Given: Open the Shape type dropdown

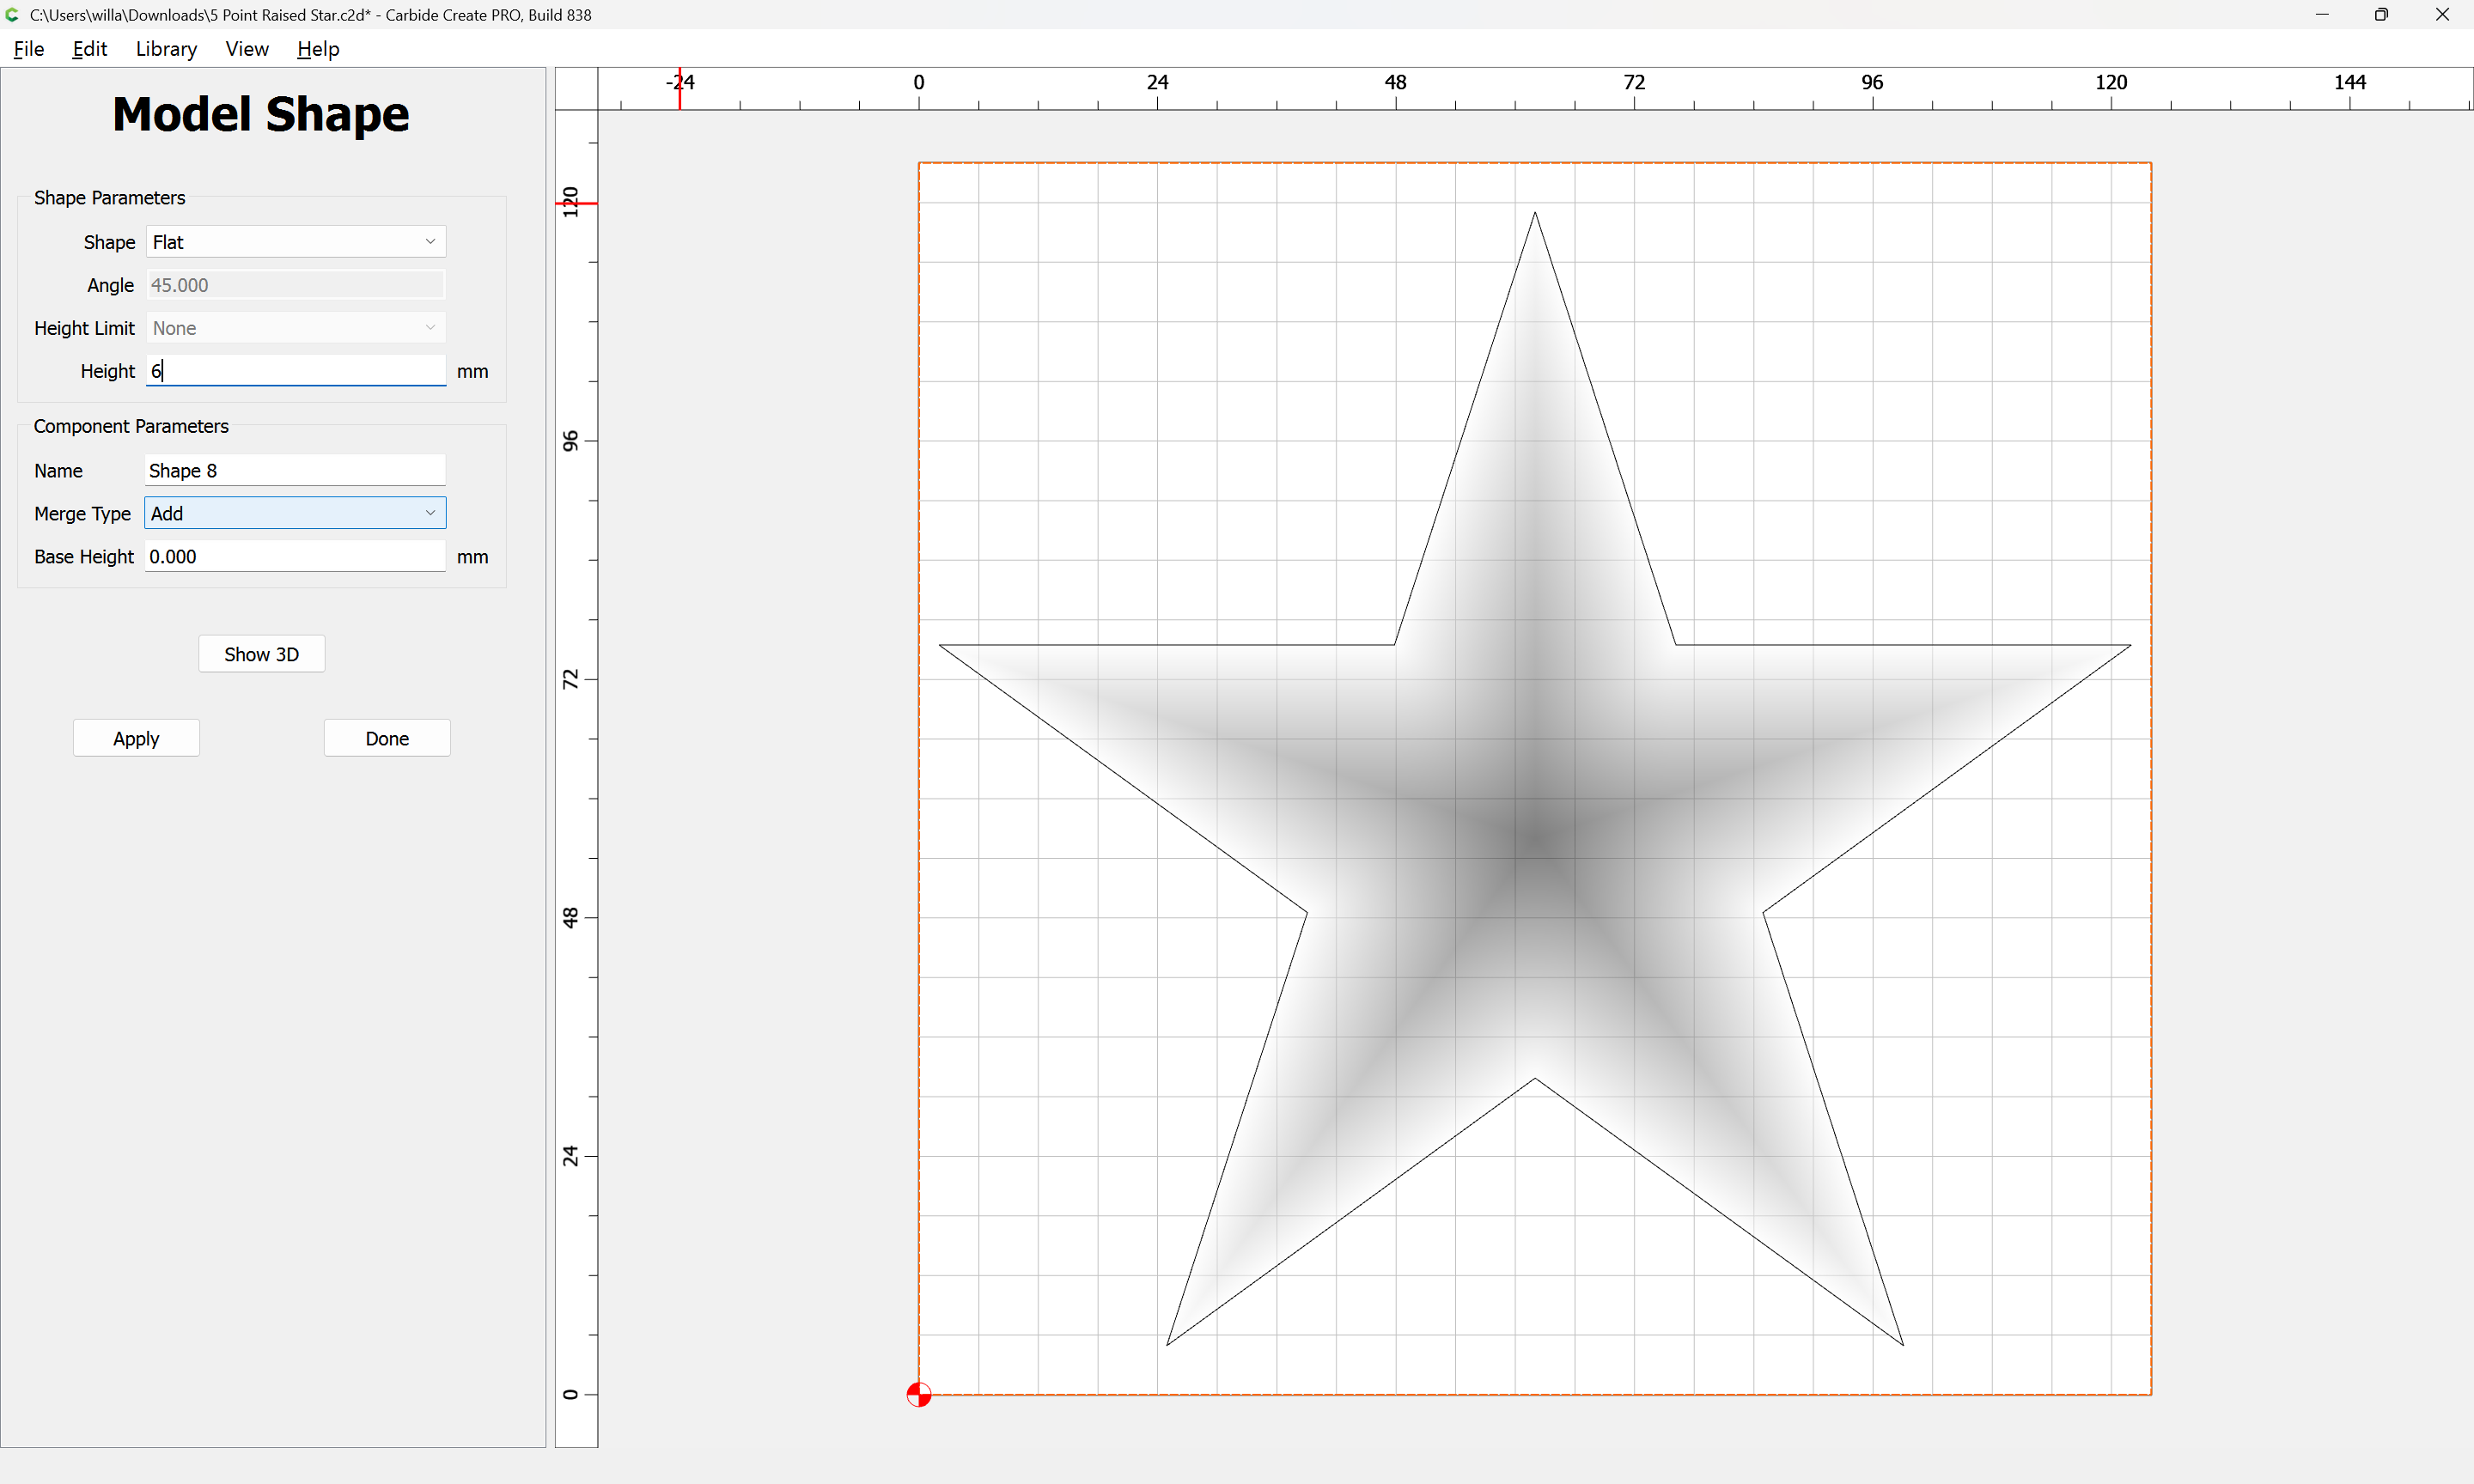Looking at the screenshot, I should (x=295, y=242).
